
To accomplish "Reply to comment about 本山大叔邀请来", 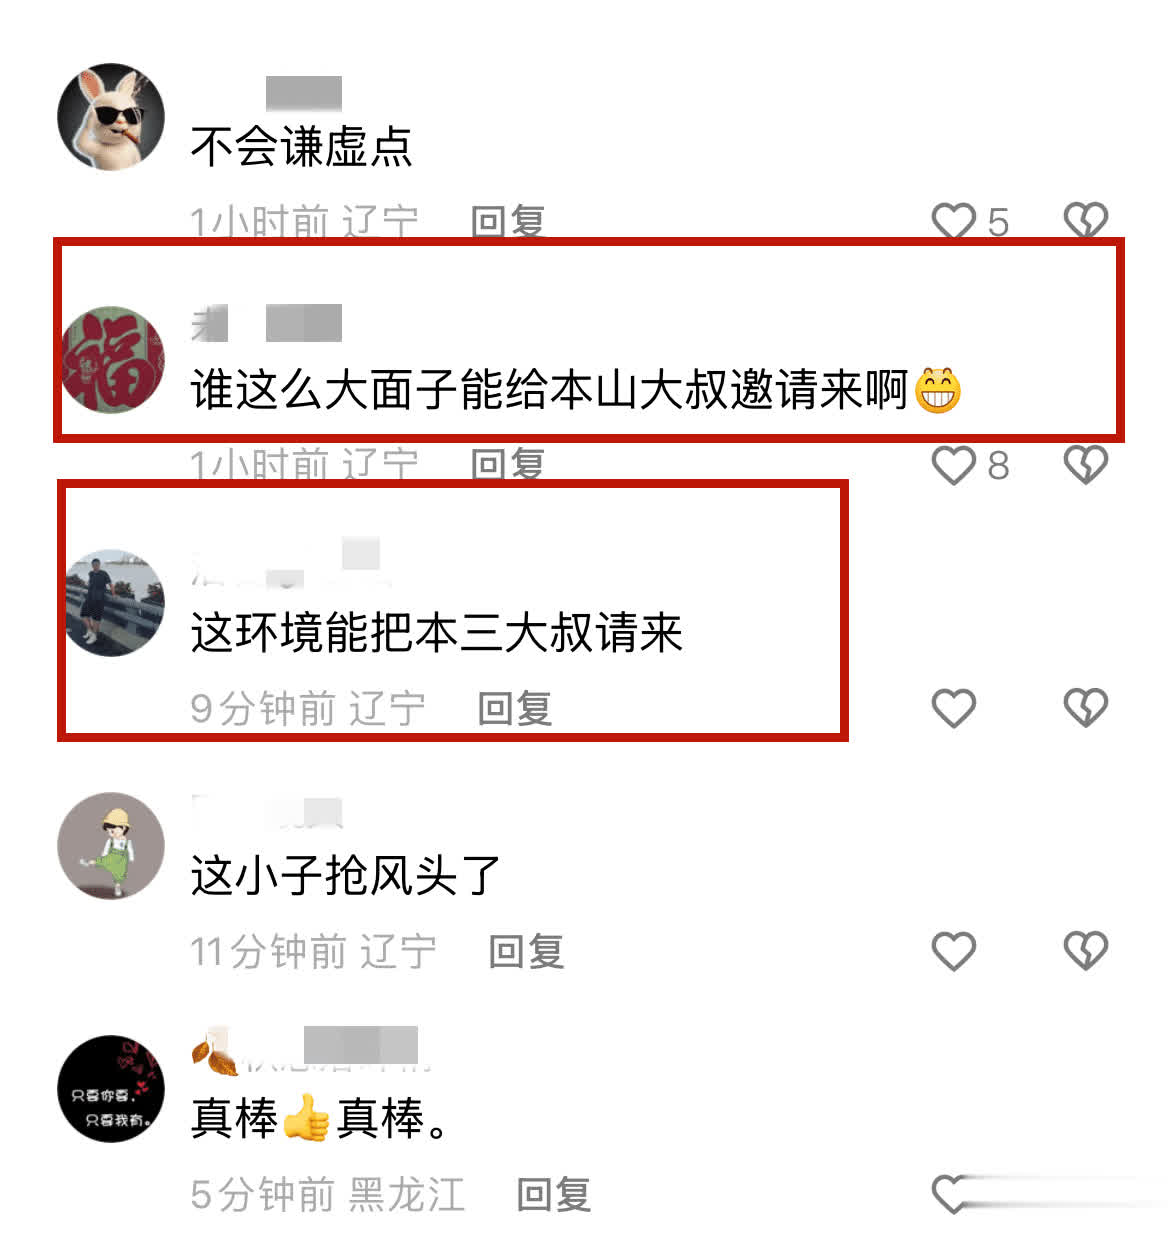I will coord(508,465).
